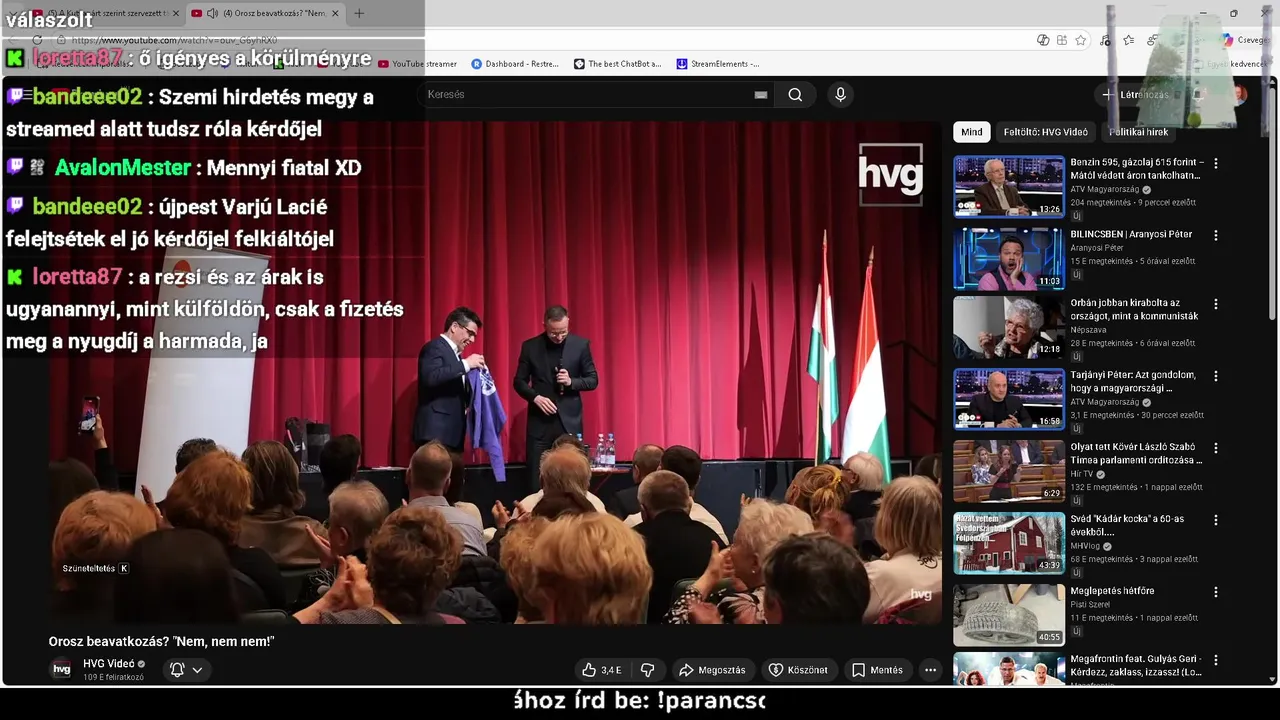Open options menu for Orbán jobban kirabolta

coord(1216,304)
